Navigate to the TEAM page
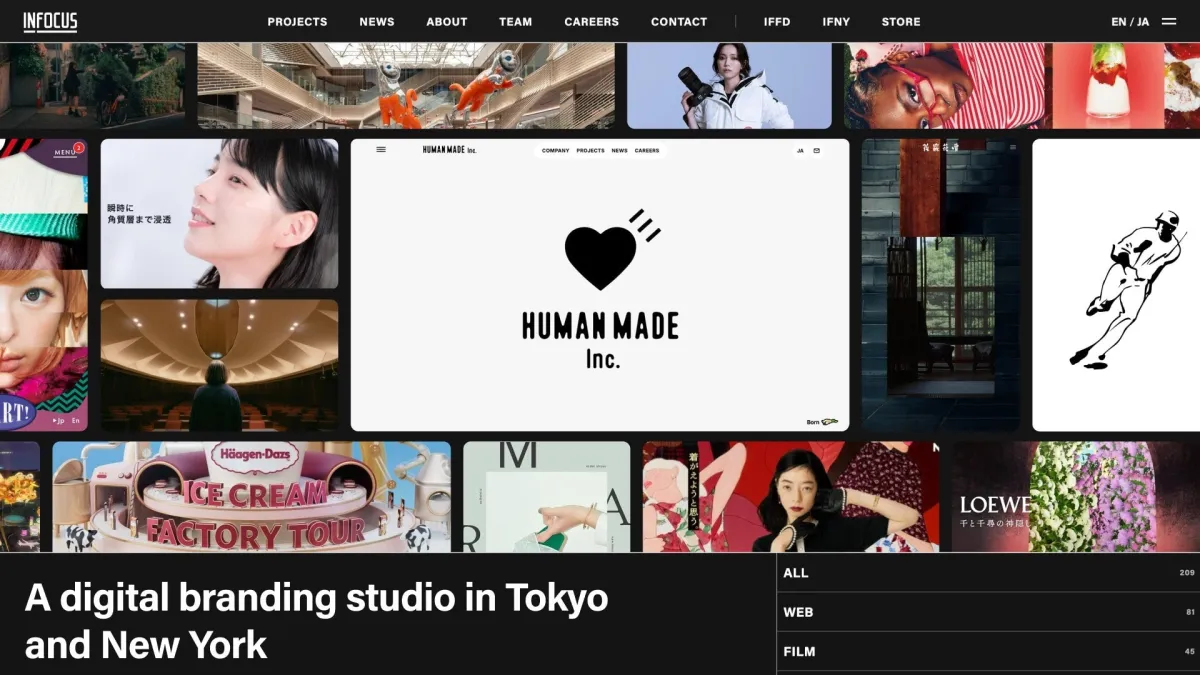Viewport: 1200px width, 675px height. [515, 22]
